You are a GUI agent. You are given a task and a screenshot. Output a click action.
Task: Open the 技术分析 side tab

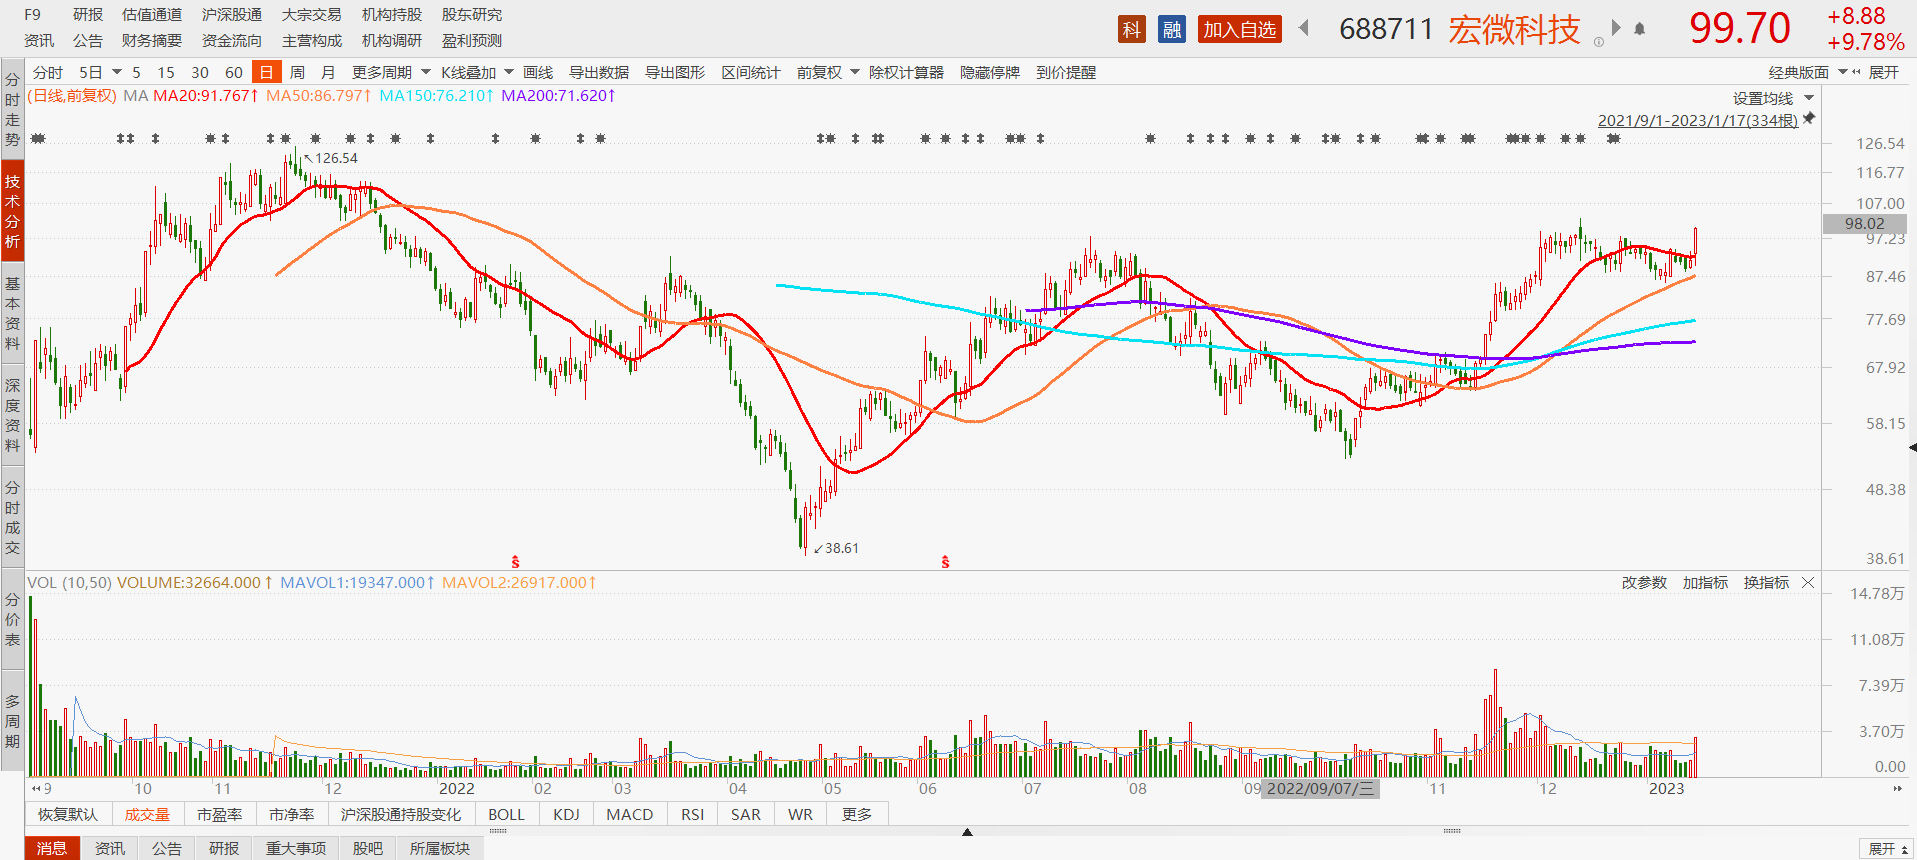coord(12,211)
